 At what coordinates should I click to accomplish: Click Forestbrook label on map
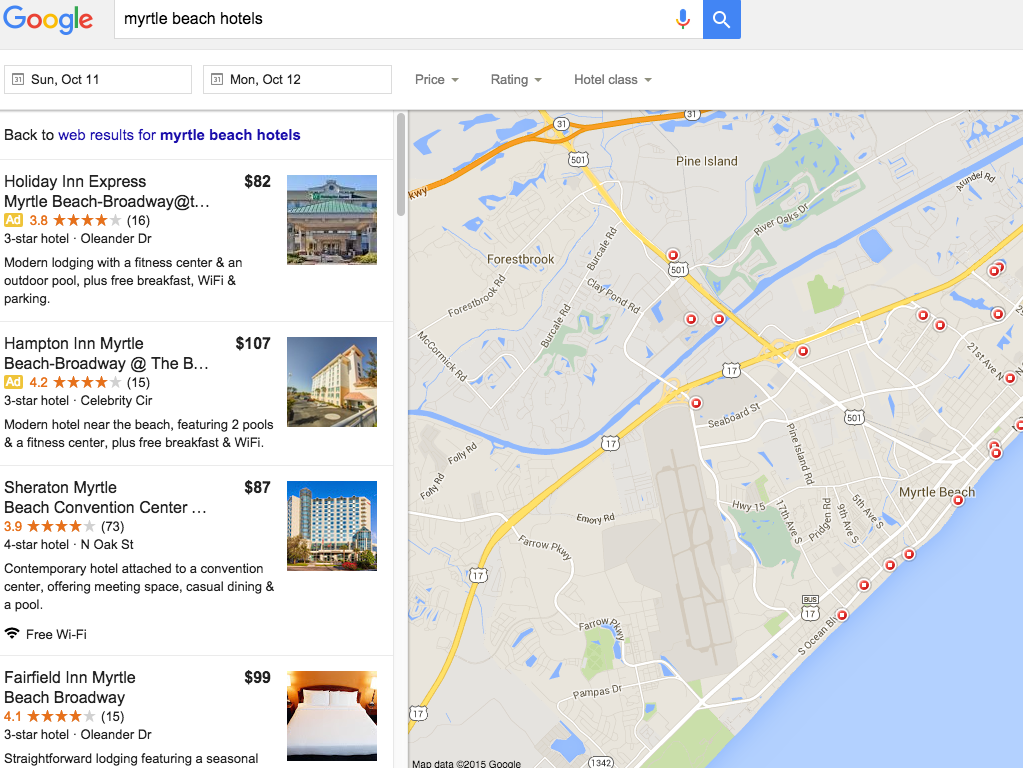pos(521,259)
